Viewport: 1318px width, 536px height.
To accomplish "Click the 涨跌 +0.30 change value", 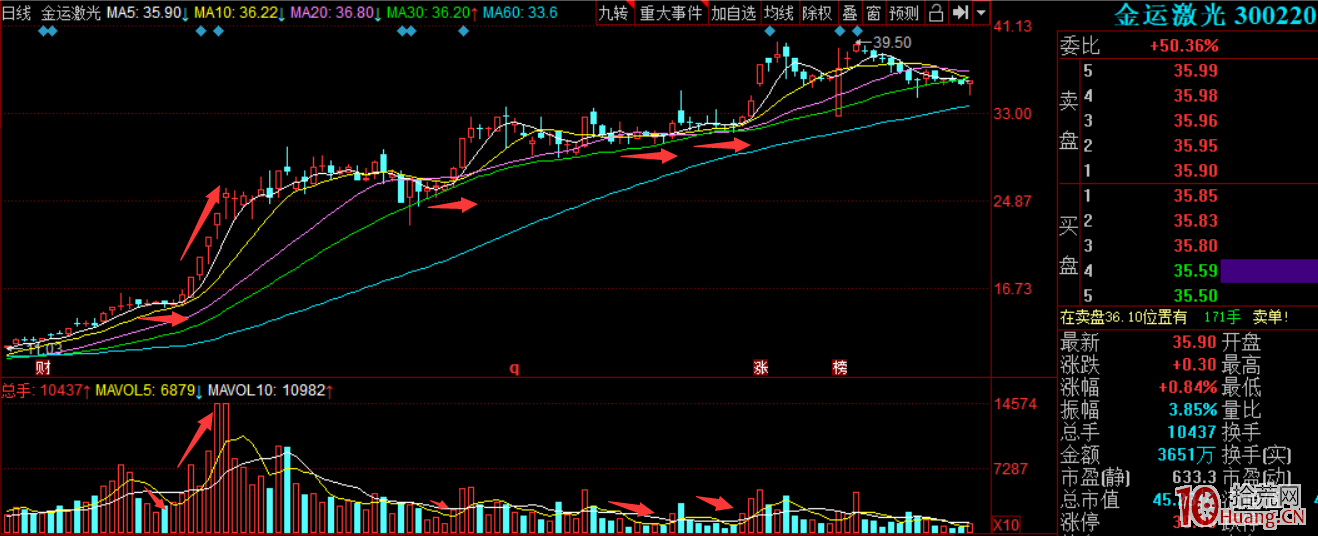I will (1195, 365).
